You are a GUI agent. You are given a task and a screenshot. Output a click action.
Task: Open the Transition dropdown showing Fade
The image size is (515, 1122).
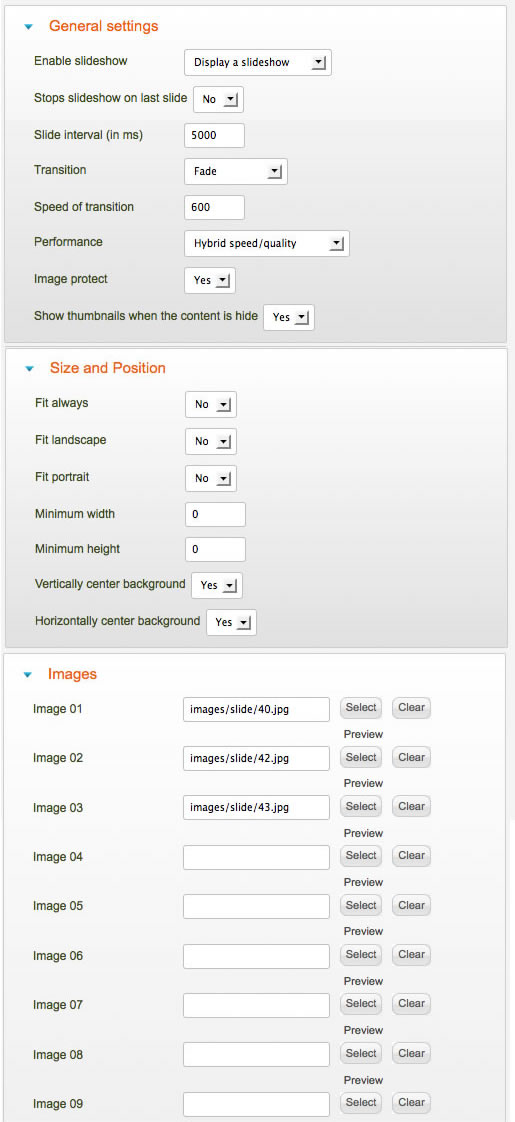236,172
